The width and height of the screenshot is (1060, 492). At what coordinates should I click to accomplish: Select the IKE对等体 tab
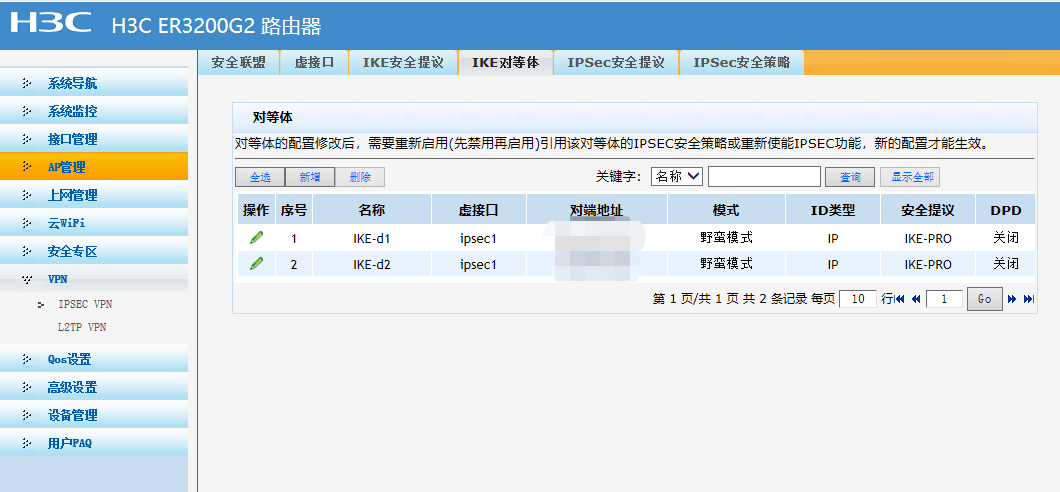pyautogui.click(x=506, y=63)
